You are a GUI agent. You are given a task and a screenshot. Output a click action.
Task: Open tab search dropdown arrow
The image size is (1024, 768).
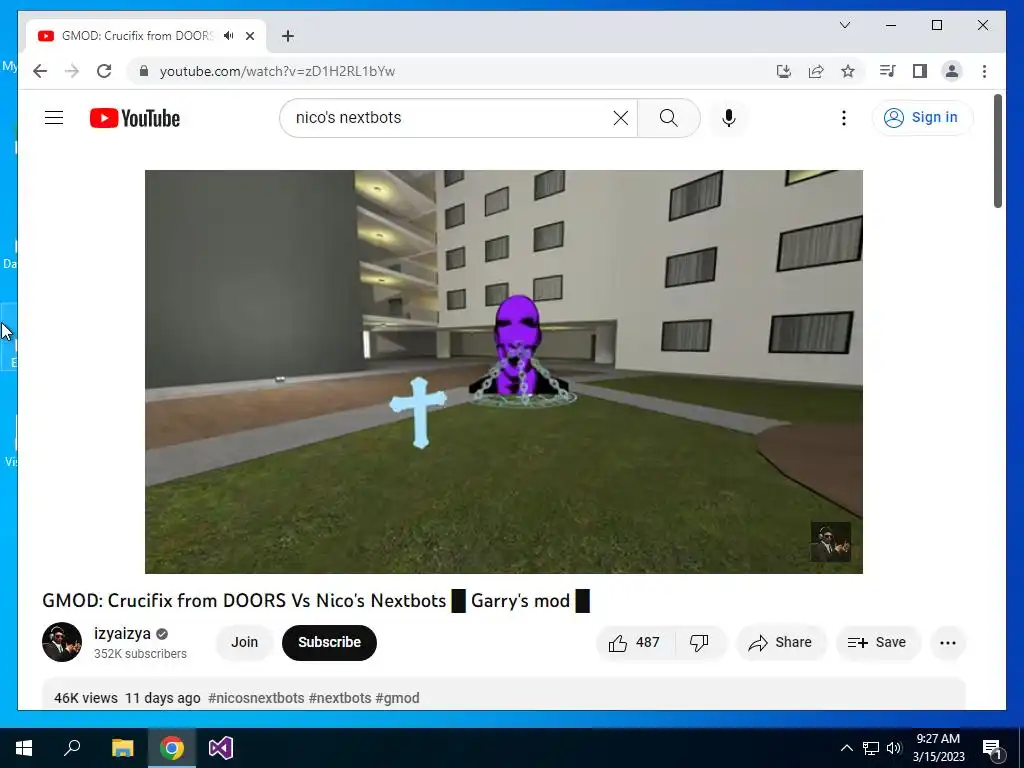click(844, 25)
